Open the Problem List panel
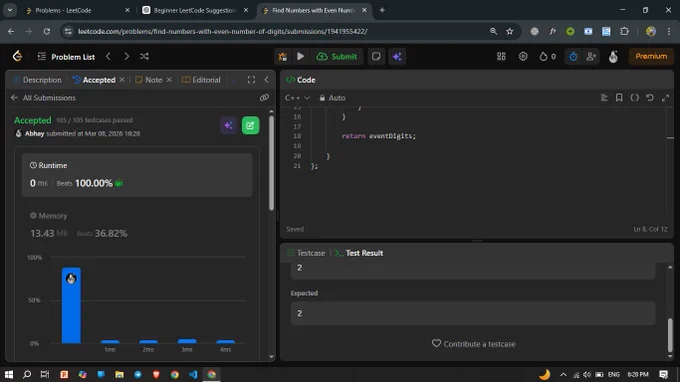This screenshot has height=382, width=680. coord(66,57)
